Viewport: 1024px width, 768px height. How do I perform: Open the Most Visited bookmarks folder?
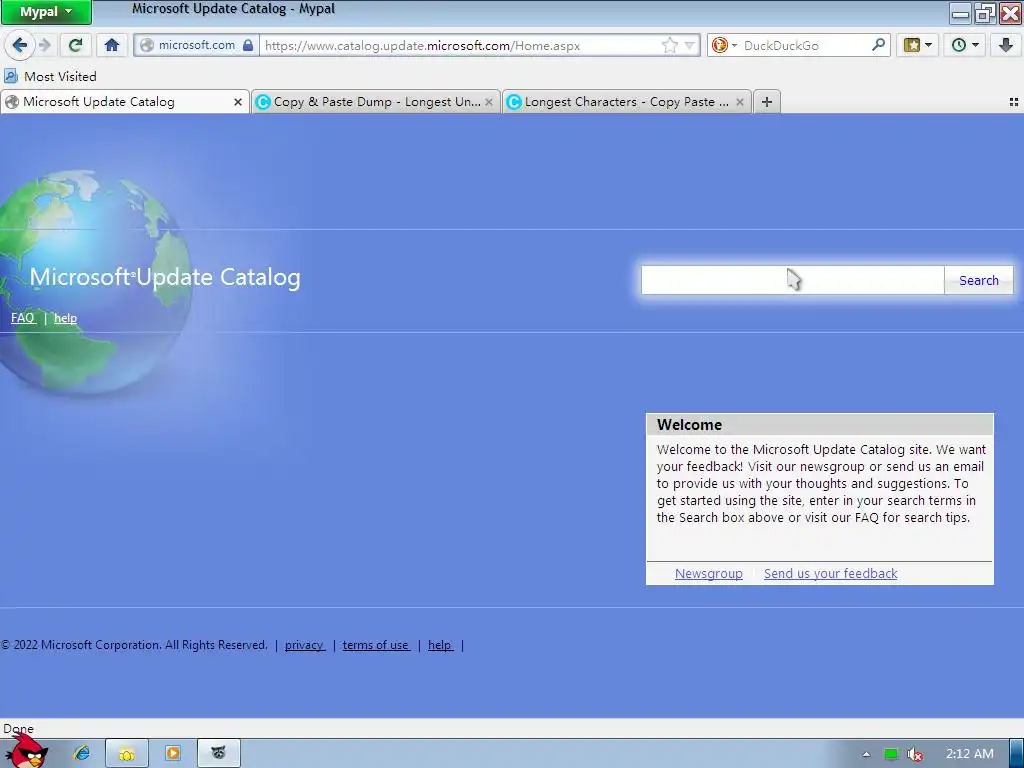pos(50,76)
